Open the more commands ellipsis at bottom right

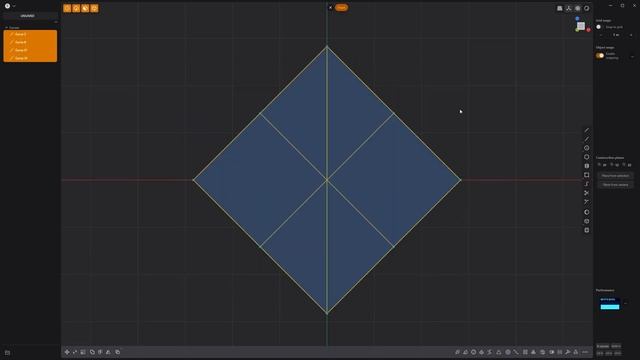click(585, 352)
